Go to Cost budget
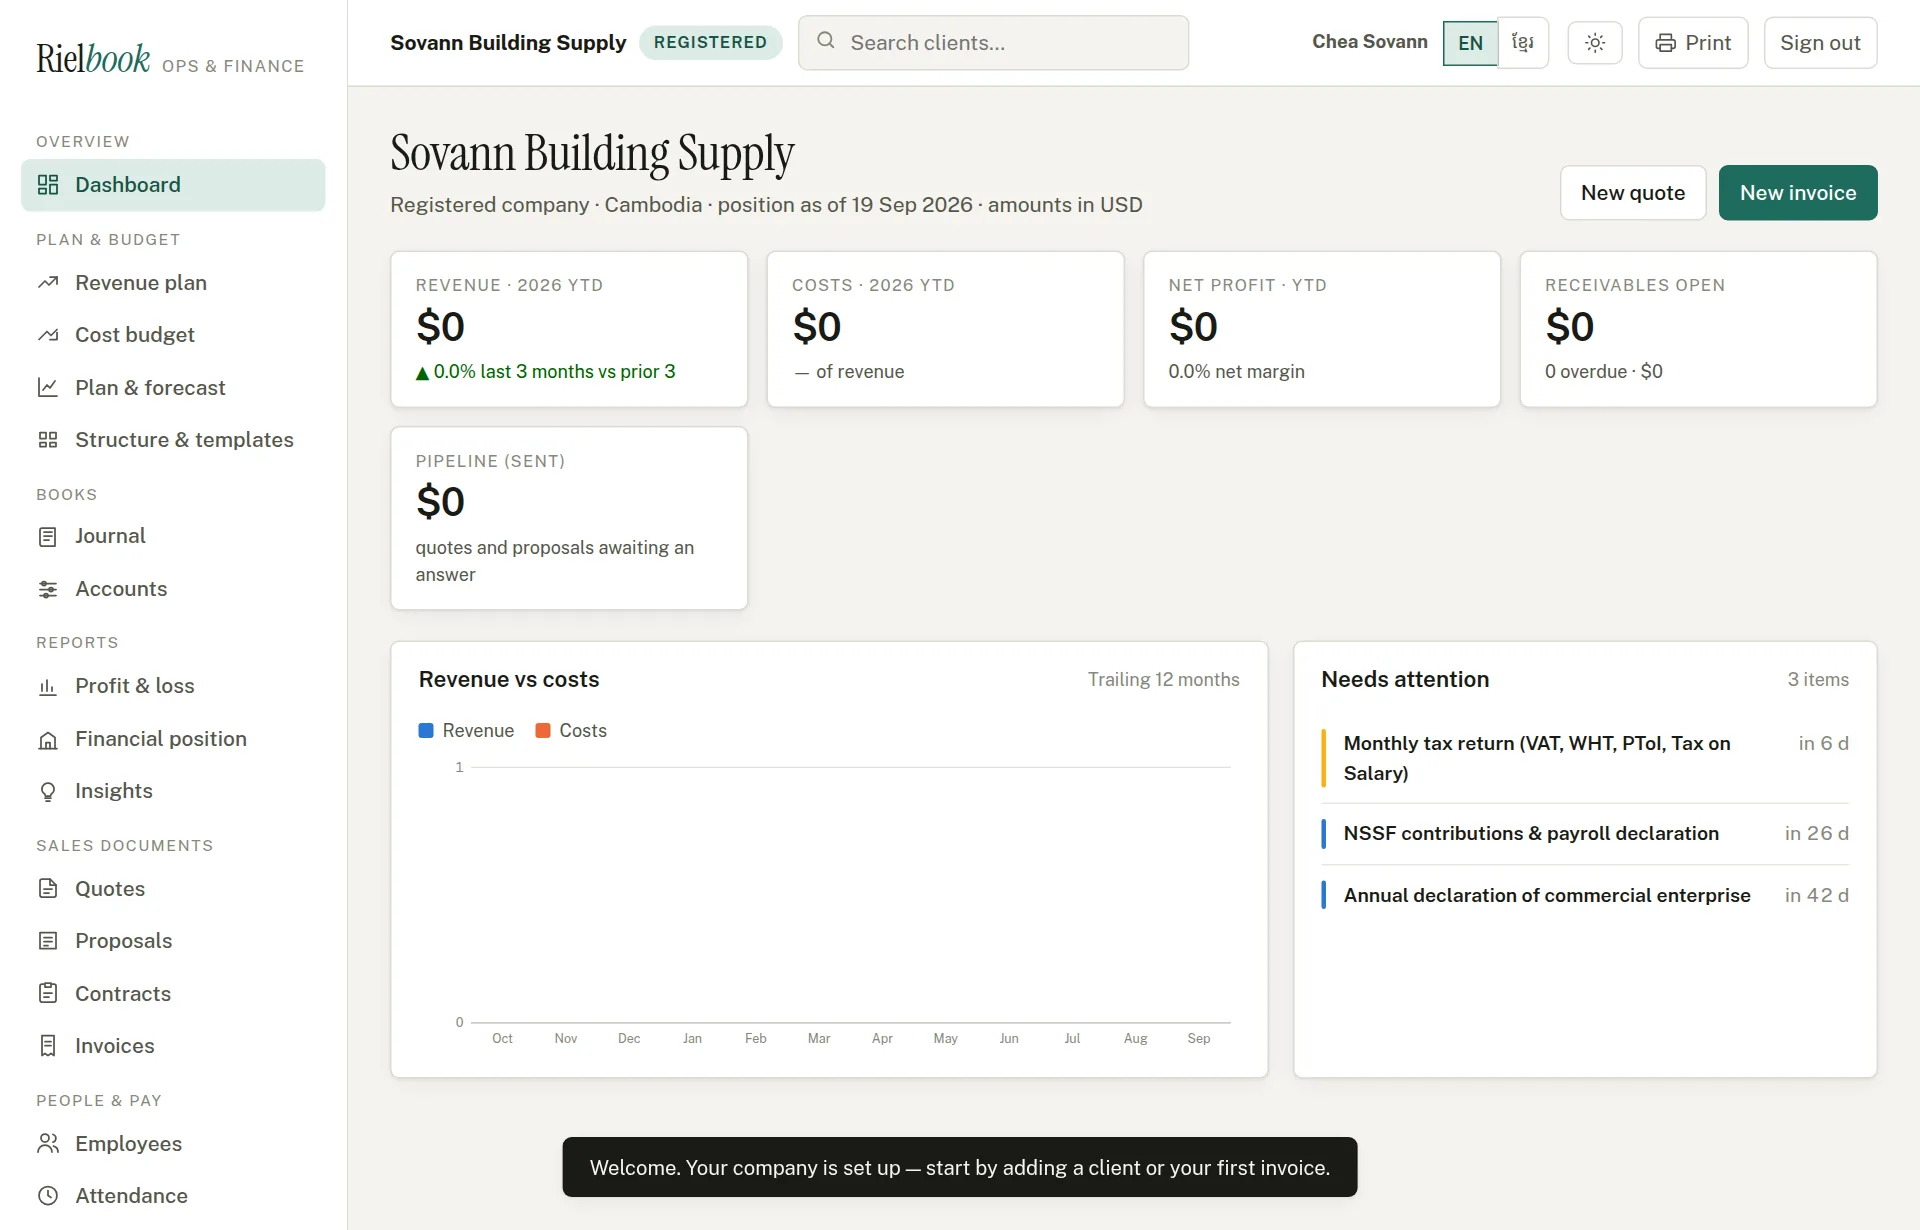 pos(173,335)
